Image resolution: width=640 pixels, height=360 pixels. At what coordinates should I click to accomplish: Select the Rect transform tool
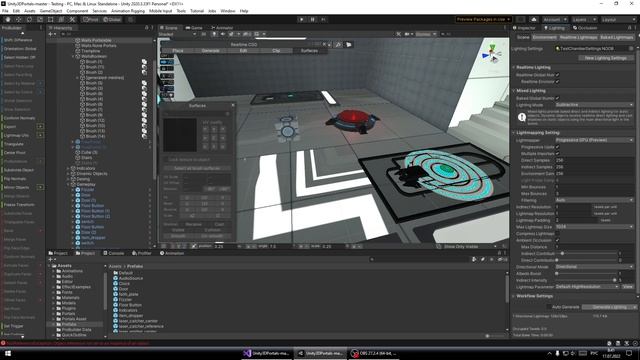click(51, 19)
